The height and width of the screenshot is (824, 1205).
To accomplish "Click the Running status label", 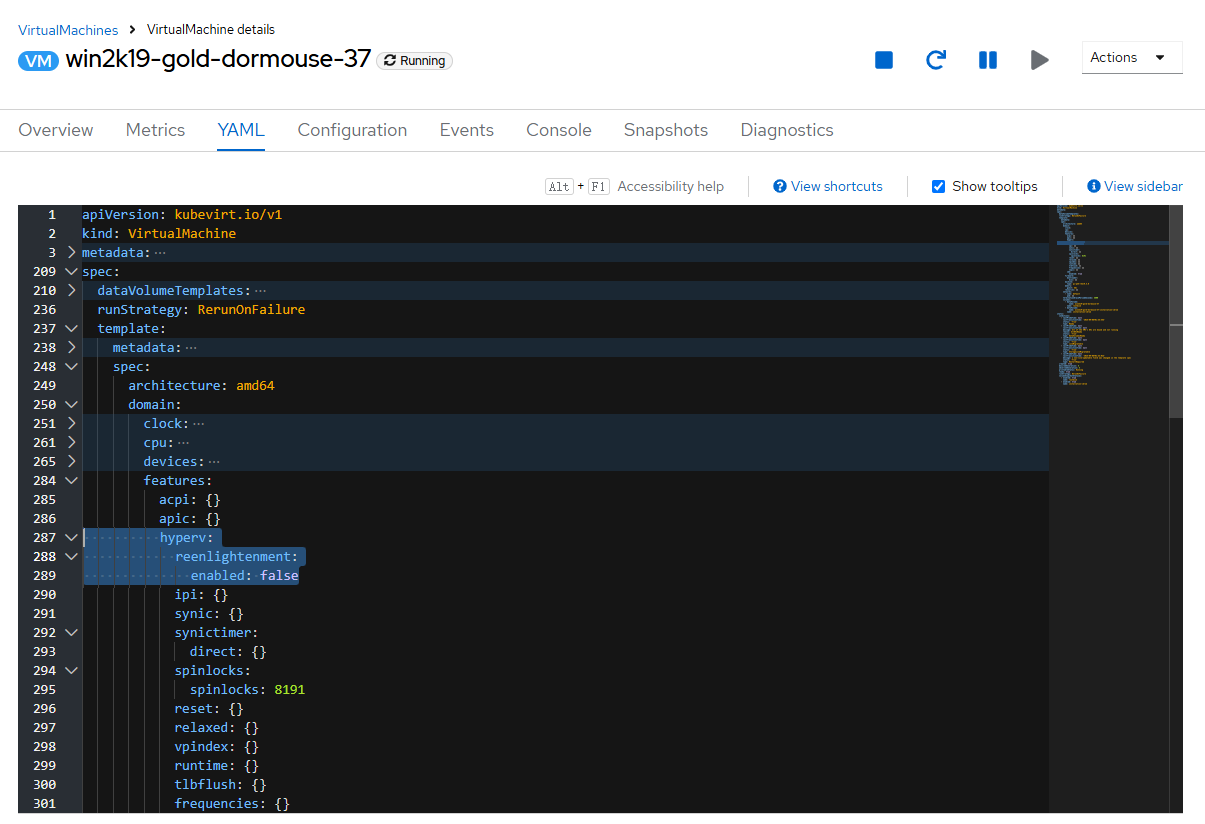I will 415,61.
